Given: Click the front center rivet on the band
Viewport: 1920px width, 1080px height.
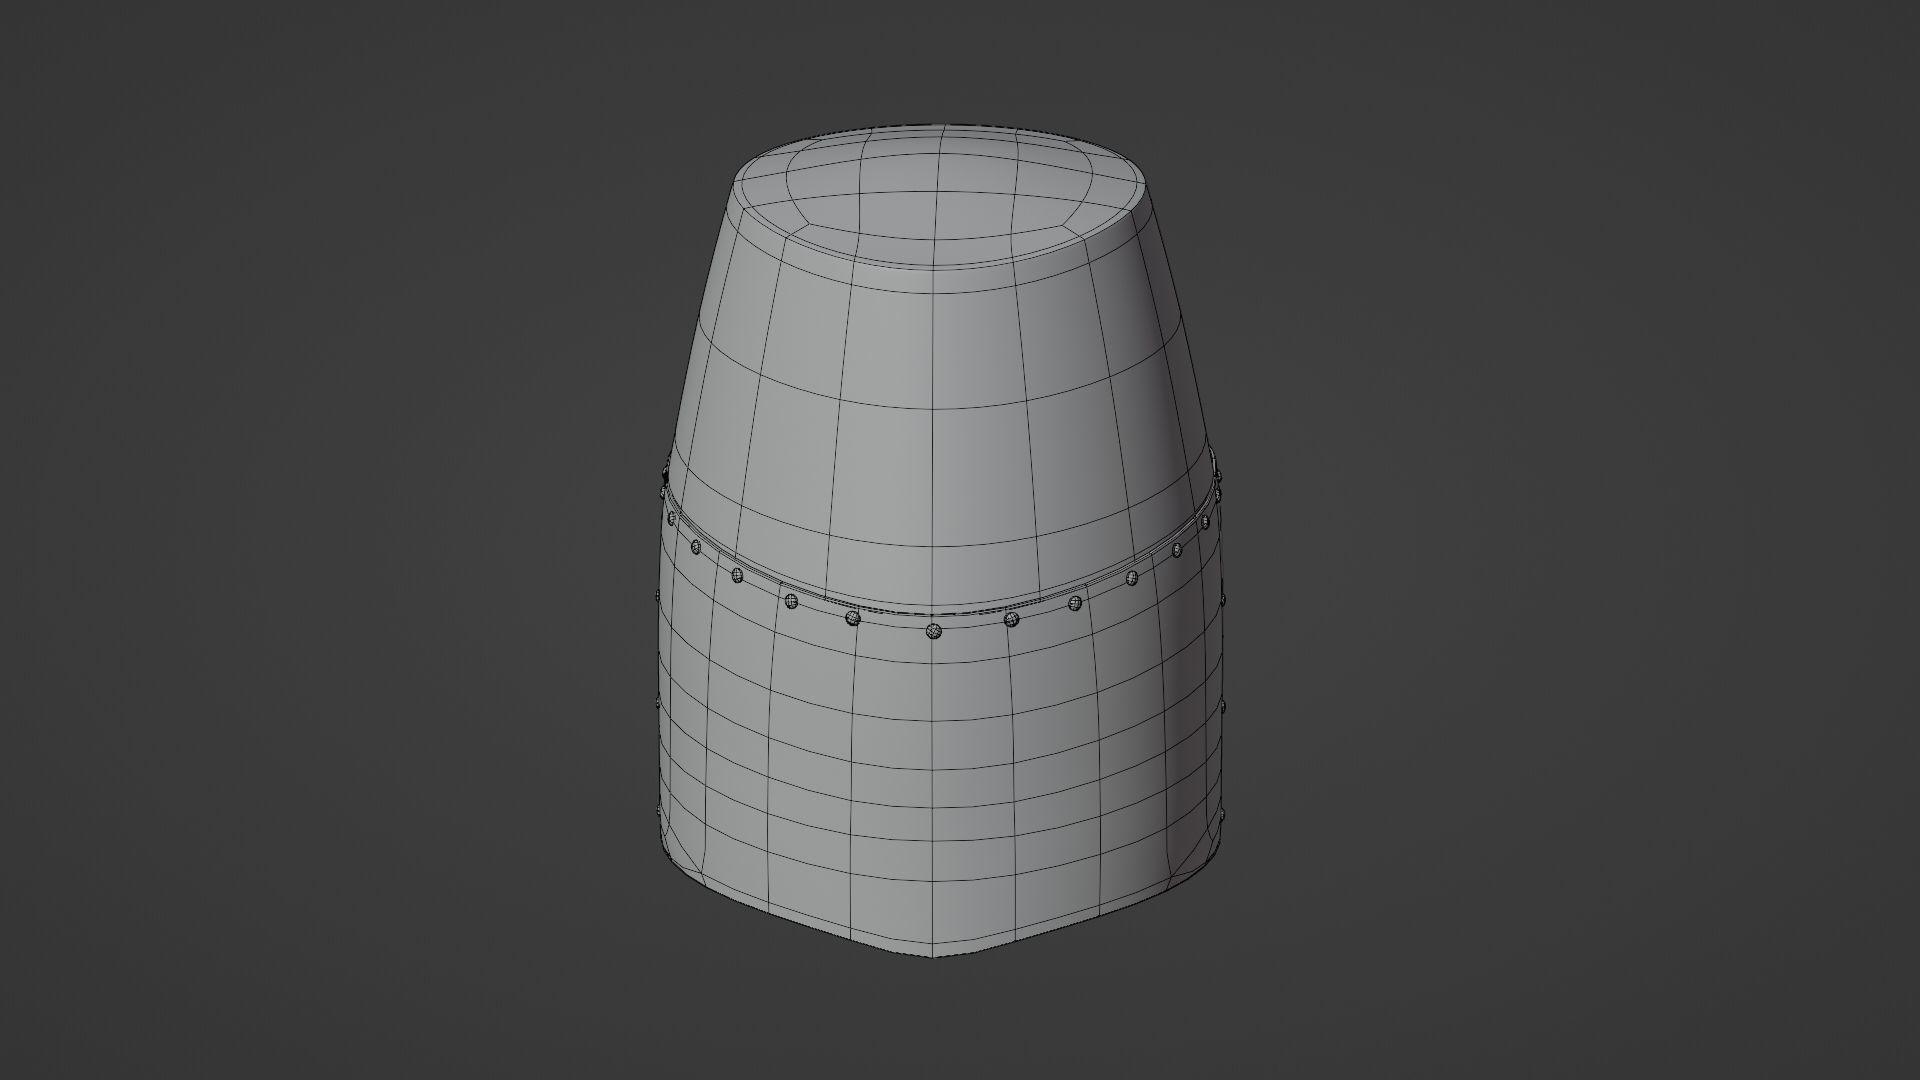Looking at the screenshot, I should (x=934, y=630).
